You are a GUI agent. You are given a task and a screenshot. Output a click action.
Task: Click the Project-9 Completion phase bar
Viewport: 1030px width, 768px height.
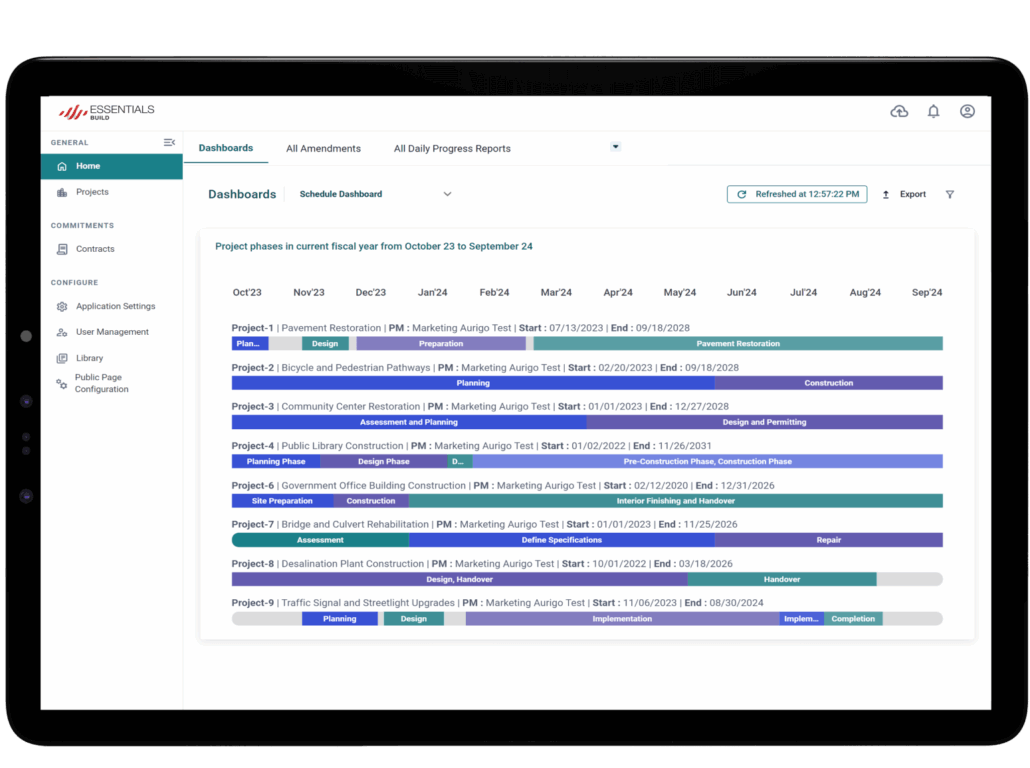[852, 619]
